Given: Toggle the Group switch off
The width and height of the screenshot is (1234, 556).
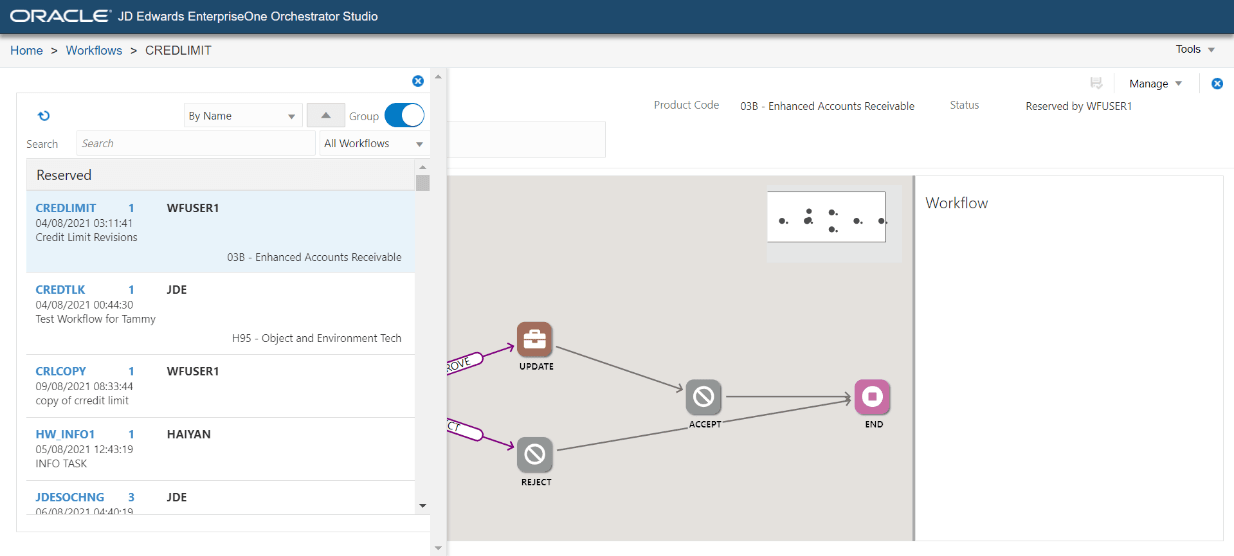Looking at the screenshot, I should (404, 116).
